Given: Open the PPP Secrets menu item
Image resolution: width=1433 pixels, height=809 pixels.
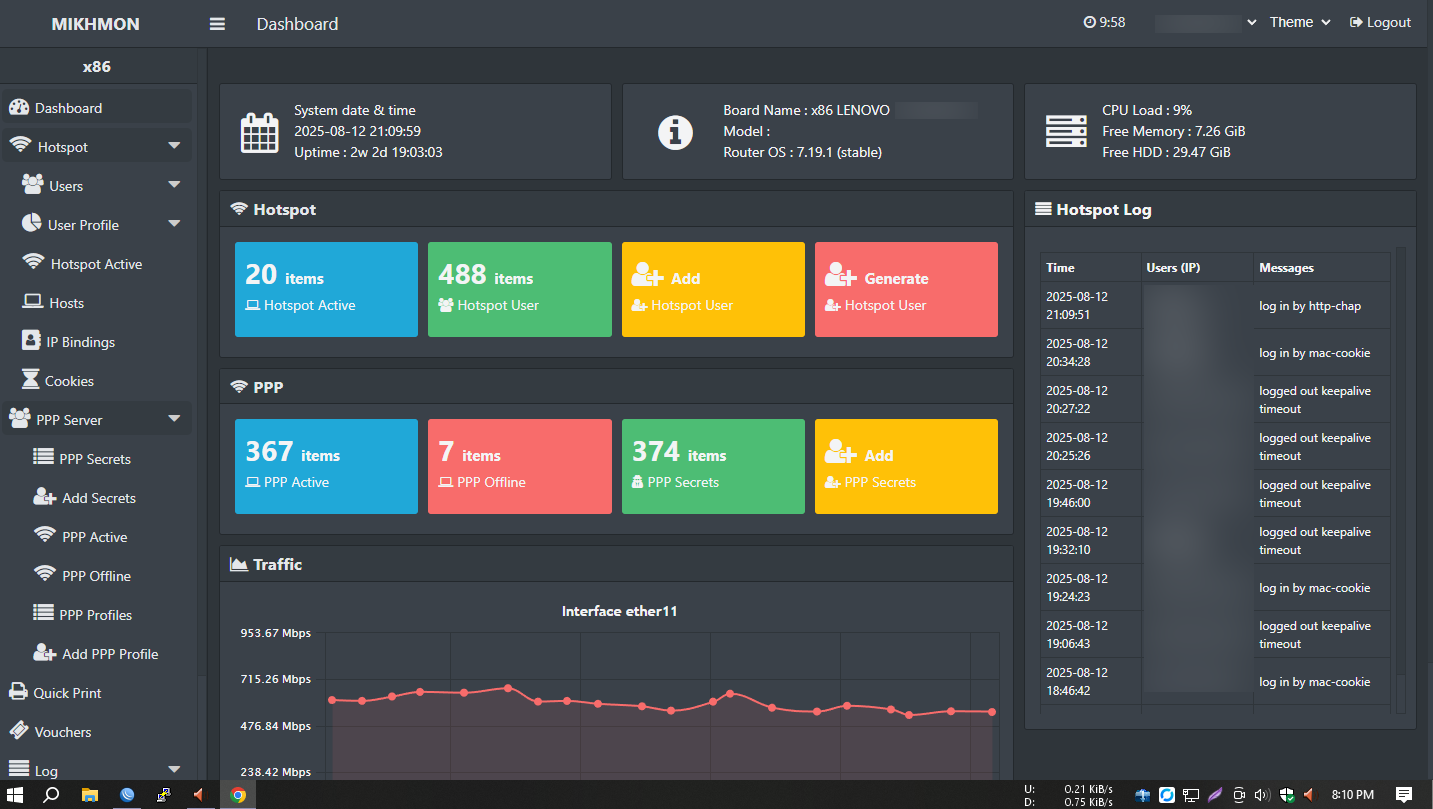Looking at the screenshot, I should [95, 459].
